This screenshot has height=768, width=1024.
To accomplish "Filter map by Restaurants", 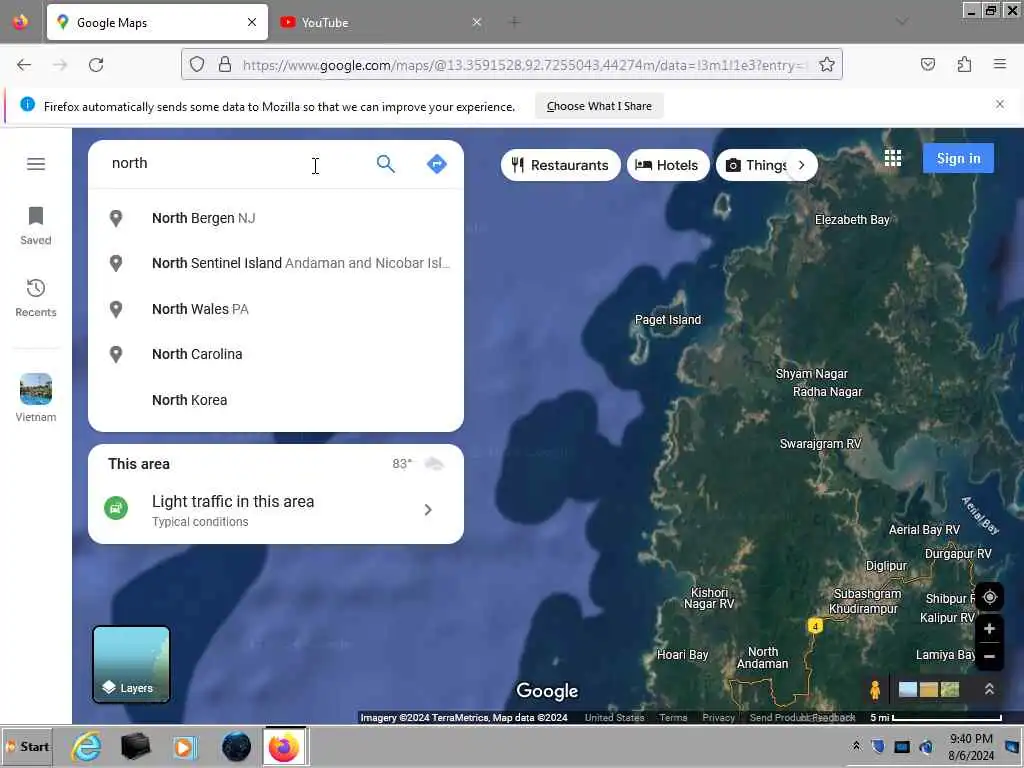I will click(x=560, y=165).
